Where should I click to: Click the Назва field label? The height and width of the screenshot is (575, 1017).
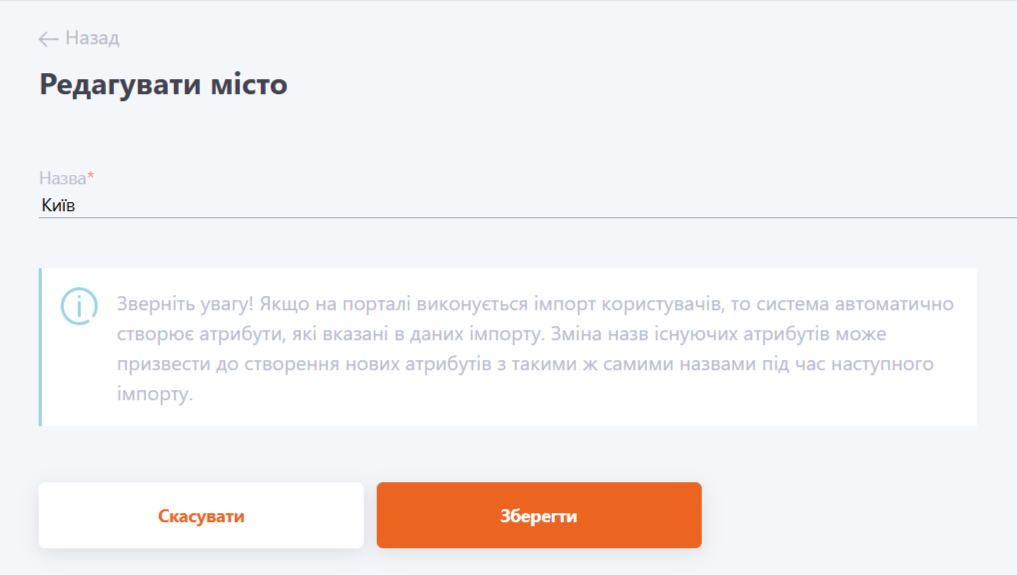62,178
